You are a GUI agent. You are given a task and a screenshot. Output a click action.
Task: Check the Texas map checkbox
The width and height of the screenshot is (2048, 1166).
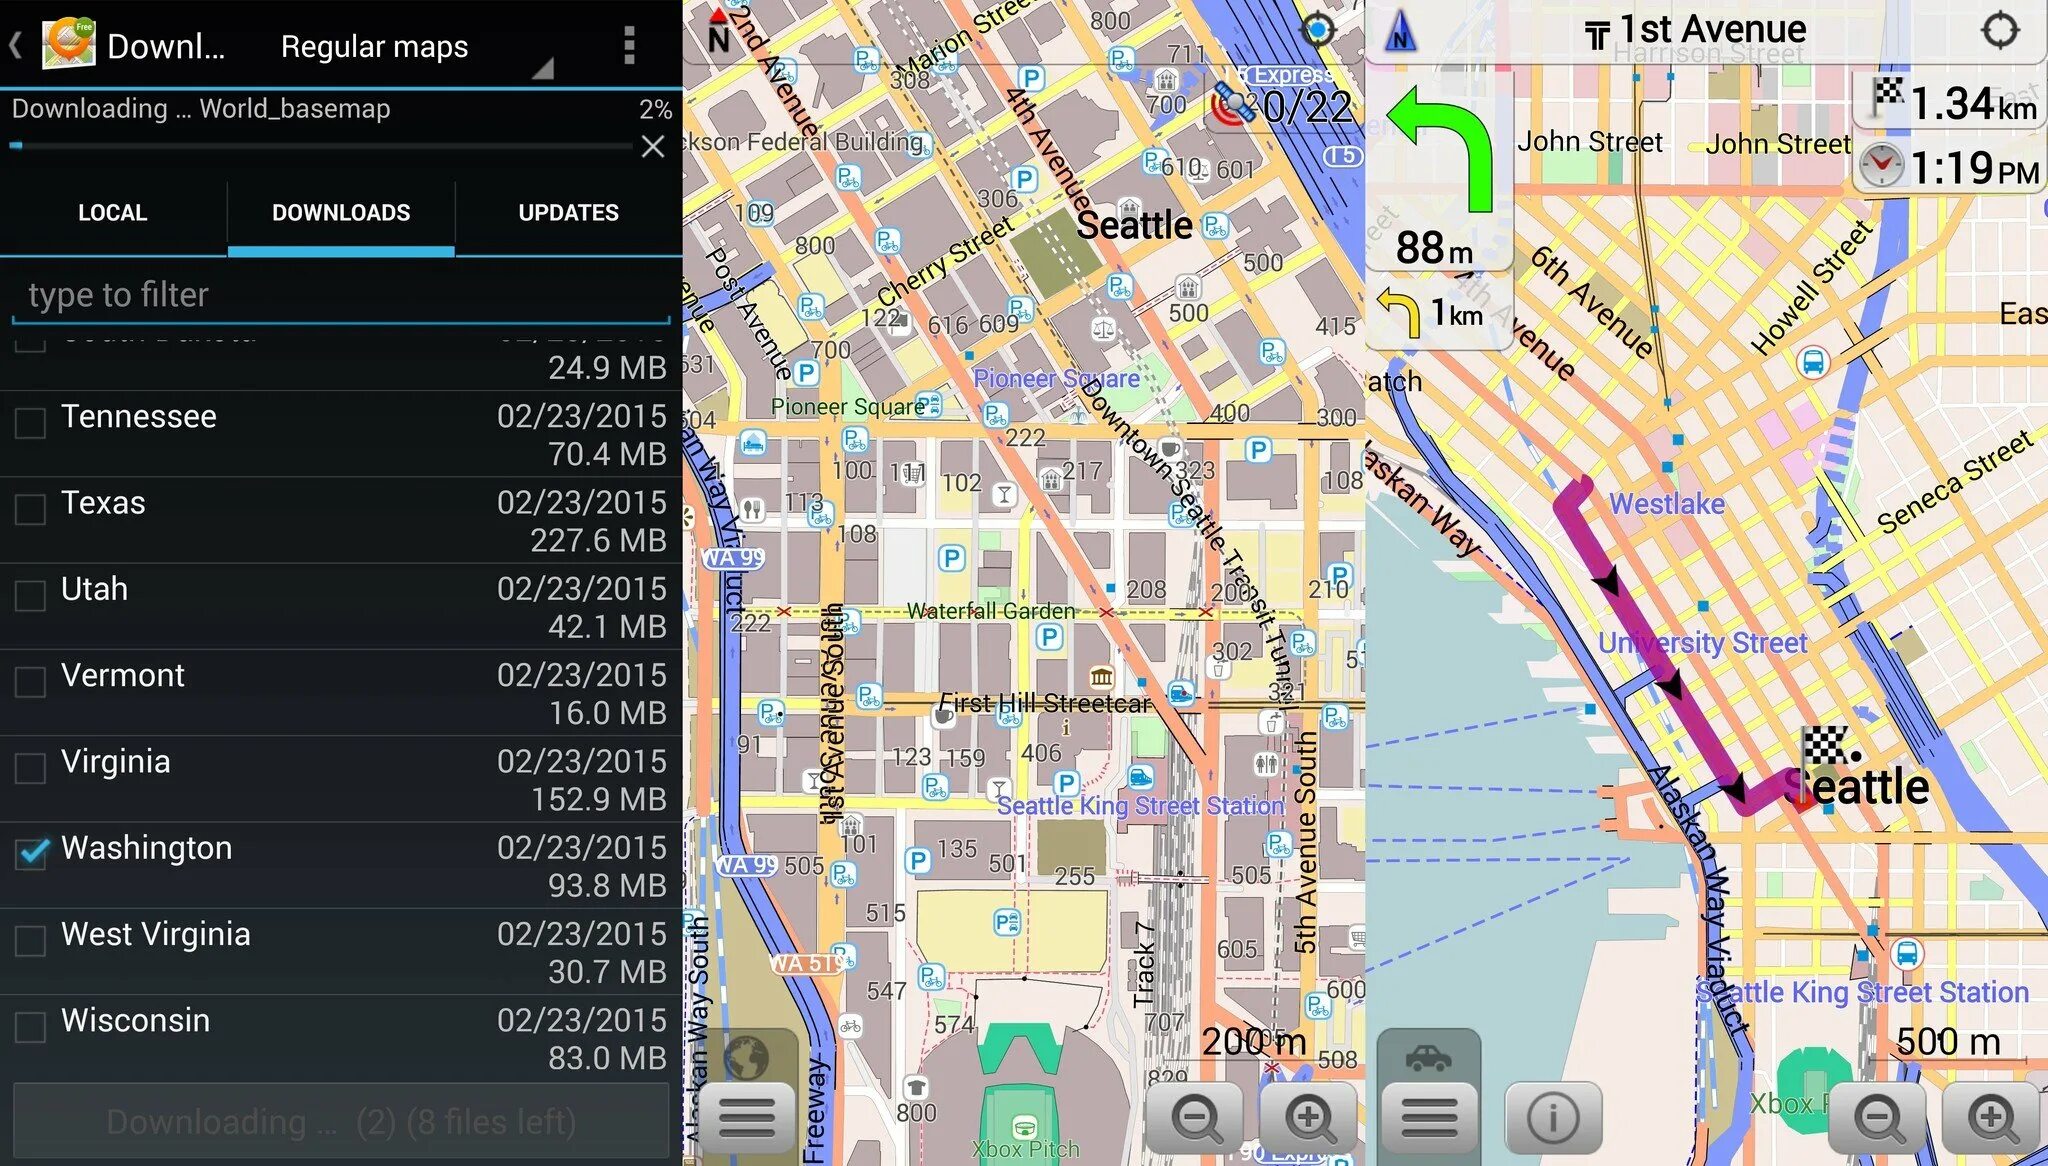click(x=31, y=508)
